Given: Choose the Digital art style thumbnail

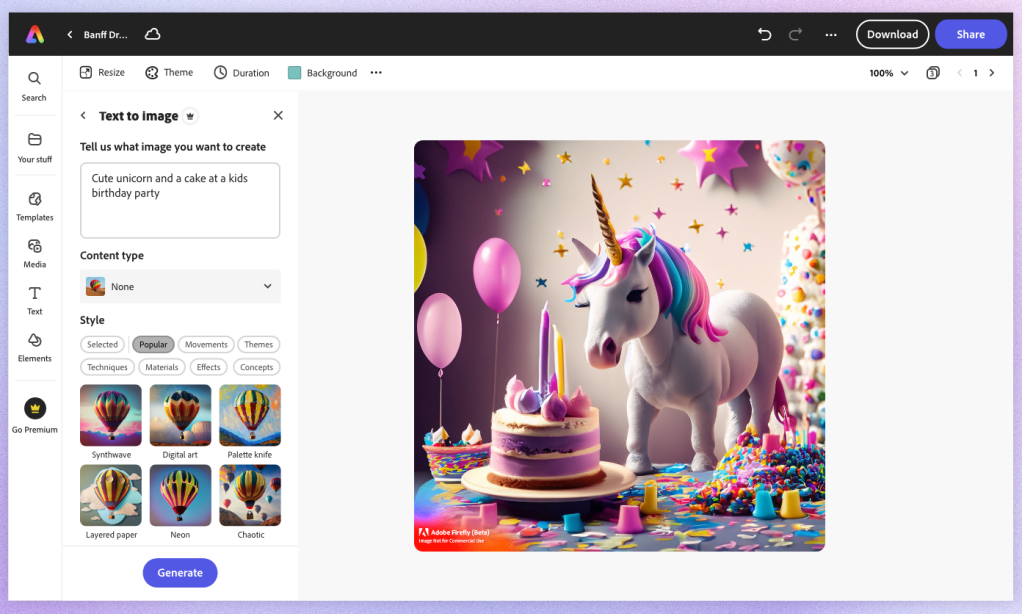Looking at the screenshot, I should pos(181,415).
